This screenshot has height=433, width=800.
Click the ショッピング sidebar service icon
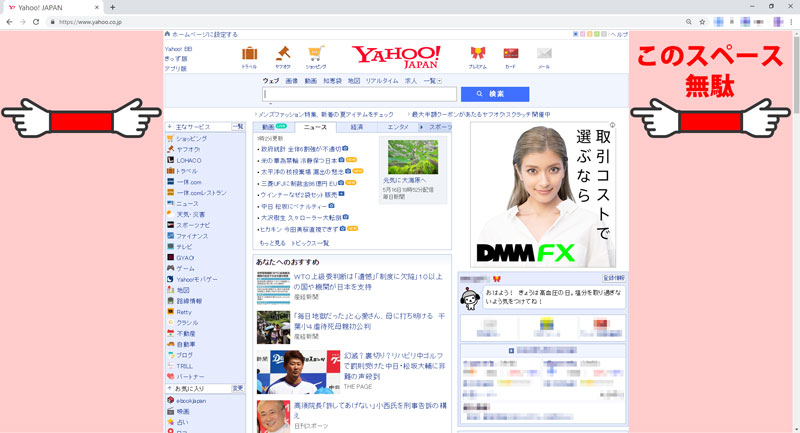point(170,139)
